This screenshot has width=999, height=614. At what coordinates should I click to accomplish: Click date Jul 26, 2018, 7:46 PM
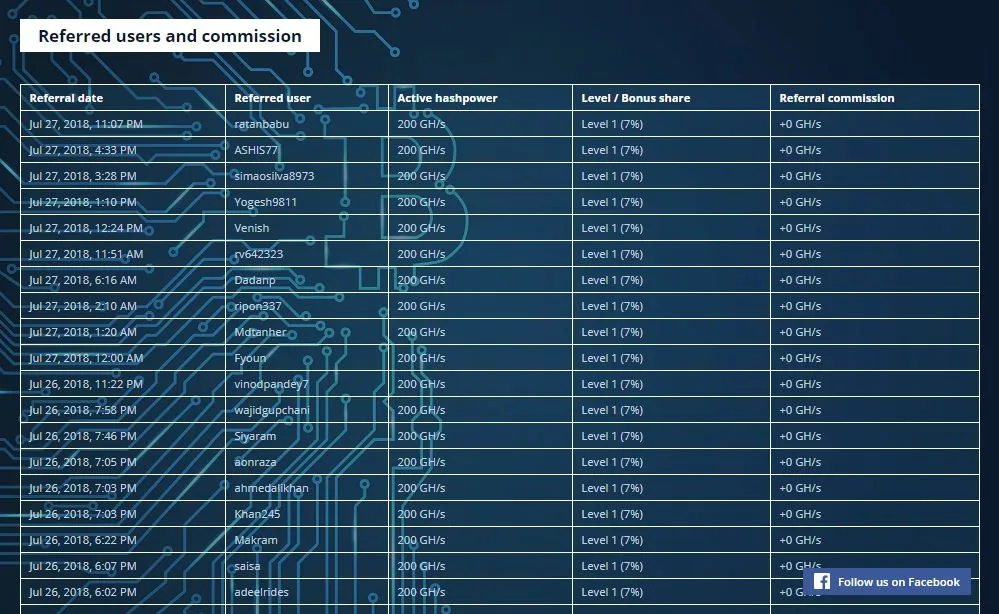pyautogui.click(x=83, y=436)
